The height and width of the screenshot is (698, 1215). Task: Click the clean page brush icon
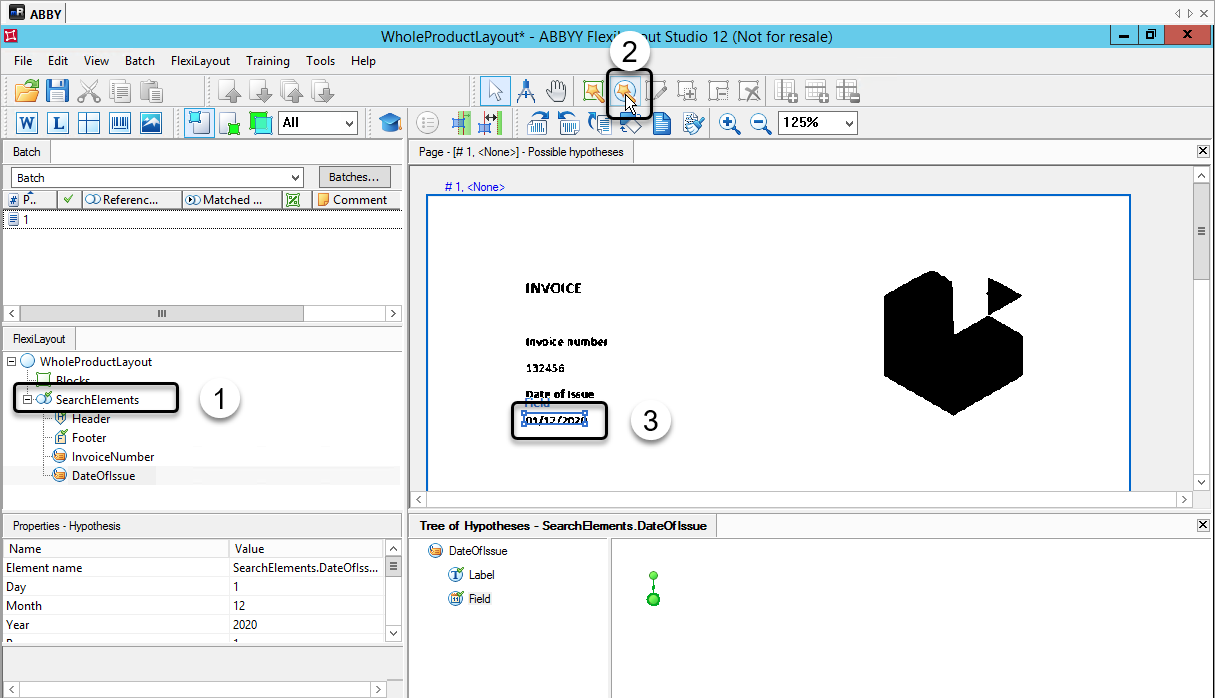[693, 123]
